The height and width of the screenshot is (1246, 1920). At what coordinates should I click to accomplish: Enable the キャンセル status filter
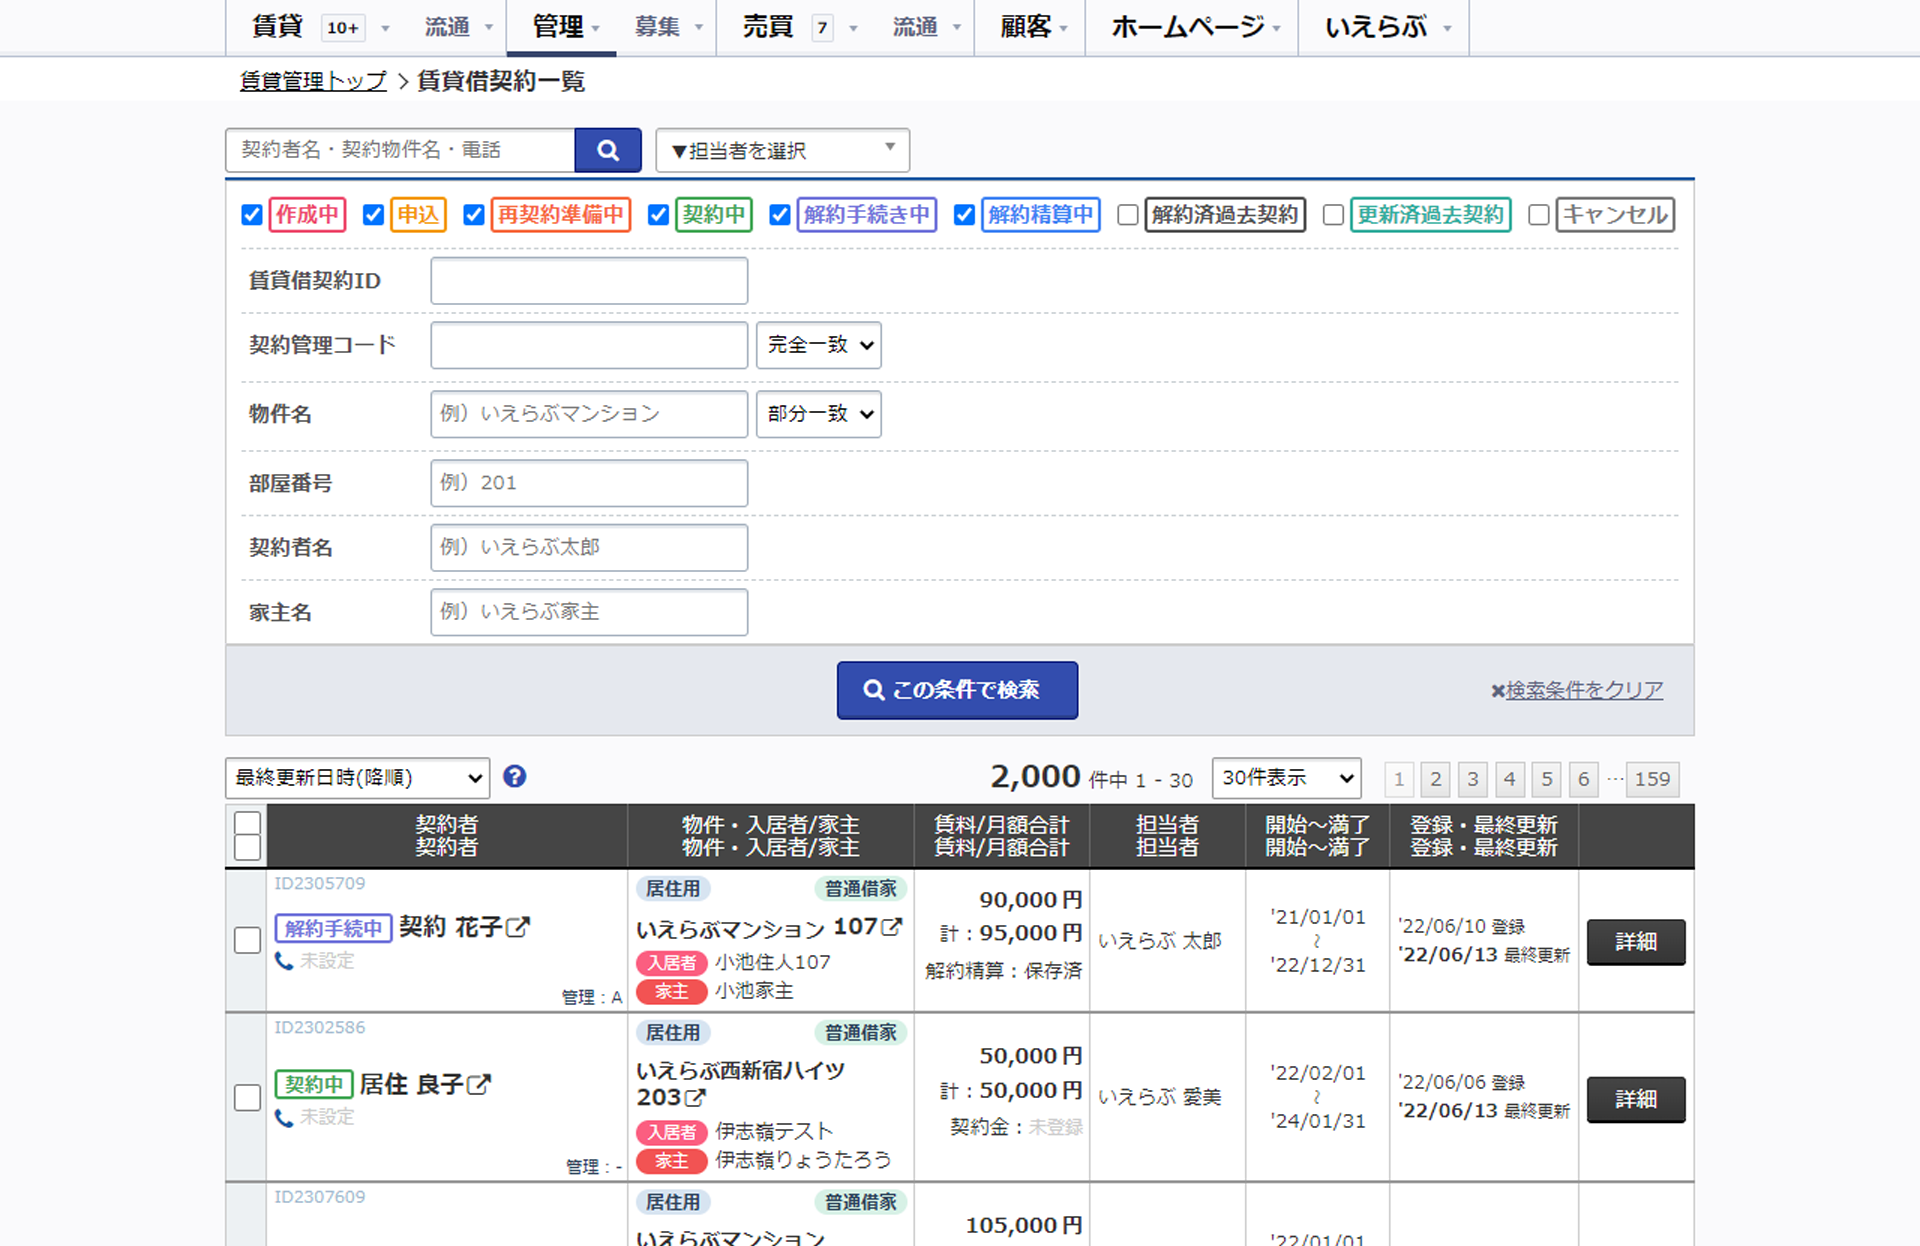coord(1539,214)
